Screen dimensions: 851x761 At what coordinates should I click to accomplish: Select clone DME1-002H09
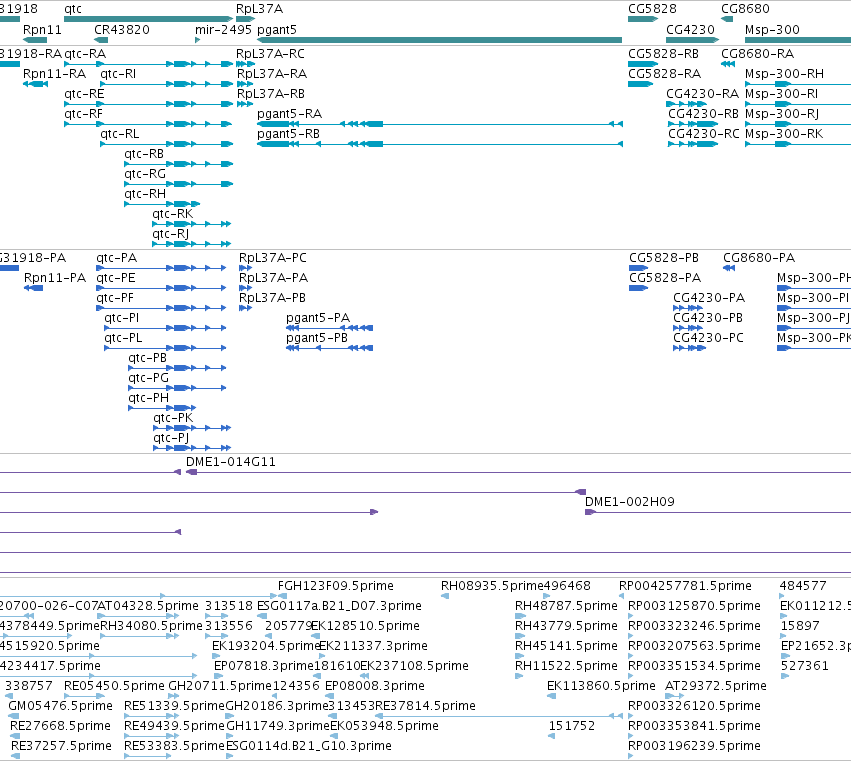[718, 513]
